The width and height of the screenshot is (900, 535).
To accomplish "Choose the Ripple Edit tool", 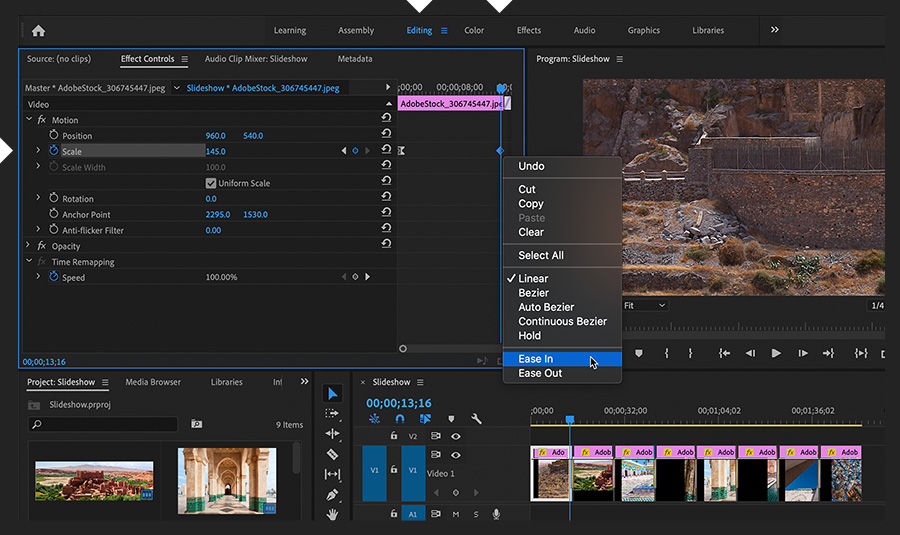I will (333, 434).
